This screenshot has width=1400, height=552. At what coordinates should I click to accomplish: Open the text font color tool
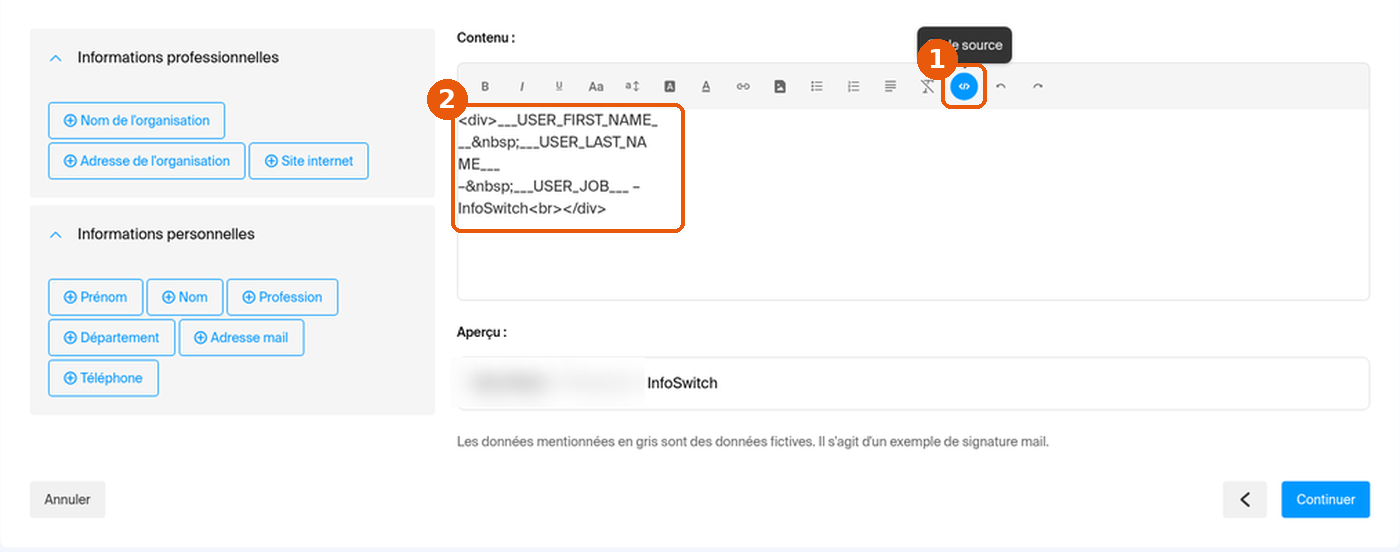click(x=706, y=87)
